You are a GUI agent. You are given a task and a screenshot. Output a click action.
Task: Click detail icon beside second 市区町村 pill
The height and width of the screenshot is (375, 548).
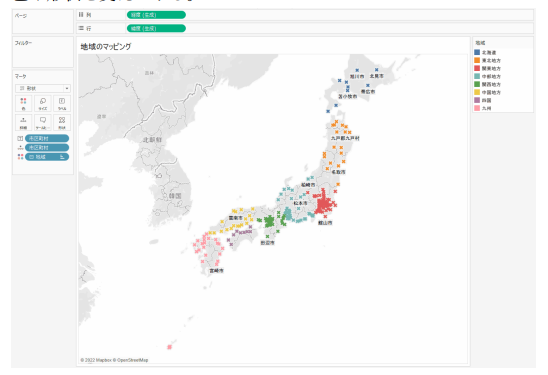[x=20, y=147]
